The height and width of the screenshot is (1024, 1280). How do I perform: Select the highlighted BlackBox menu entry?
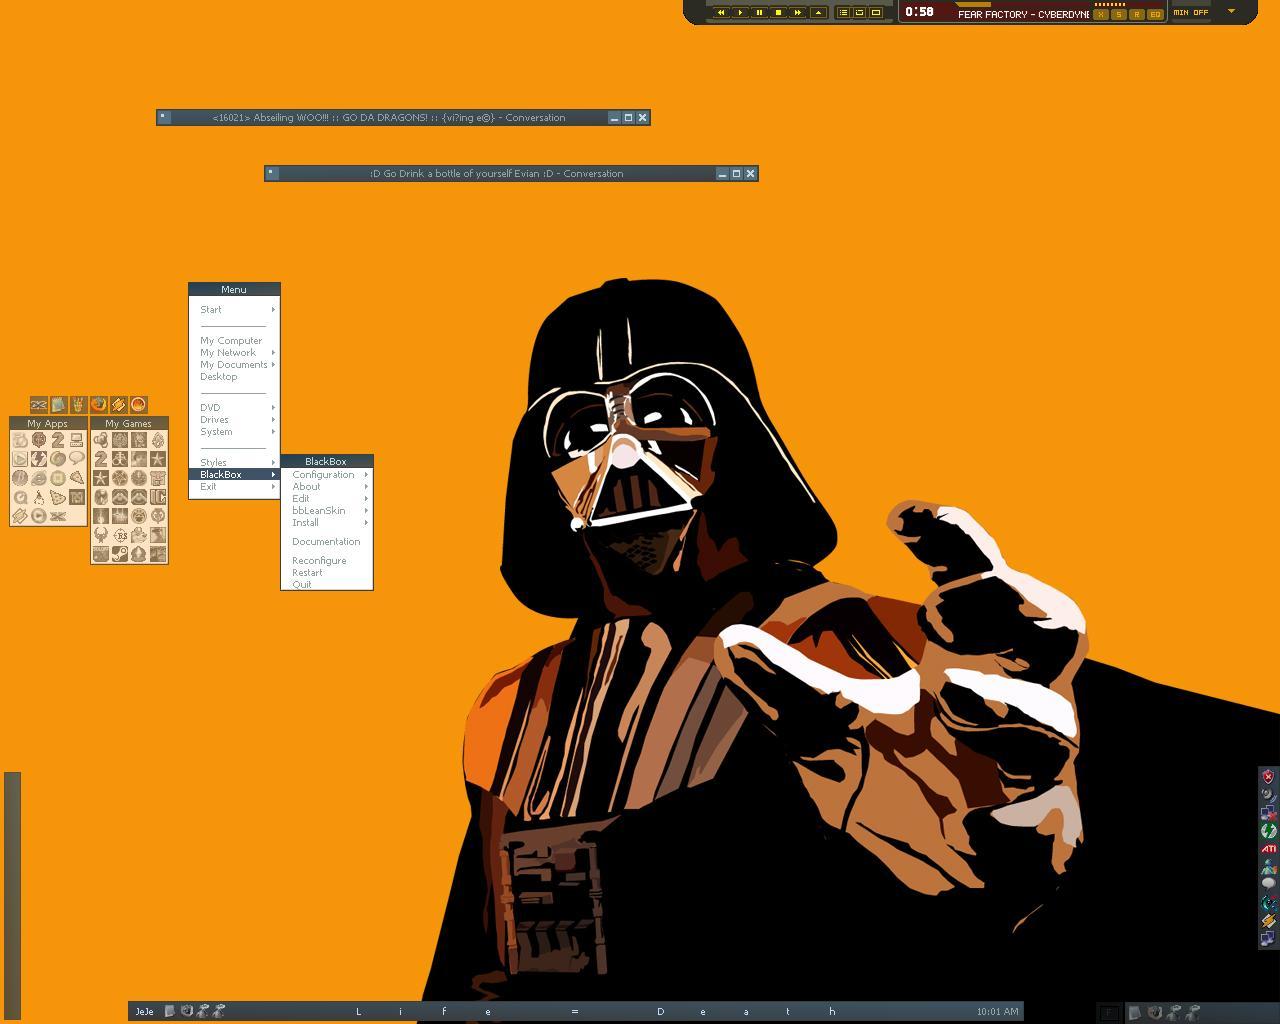[x=234, y=475]
